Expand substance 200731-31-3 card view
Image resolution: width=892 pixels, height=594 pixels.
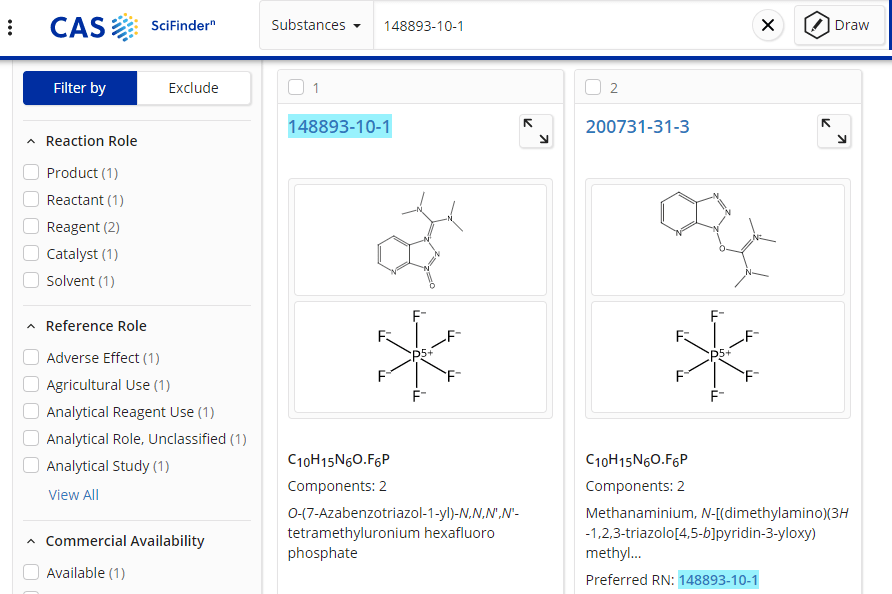click(x=833, y=131)
